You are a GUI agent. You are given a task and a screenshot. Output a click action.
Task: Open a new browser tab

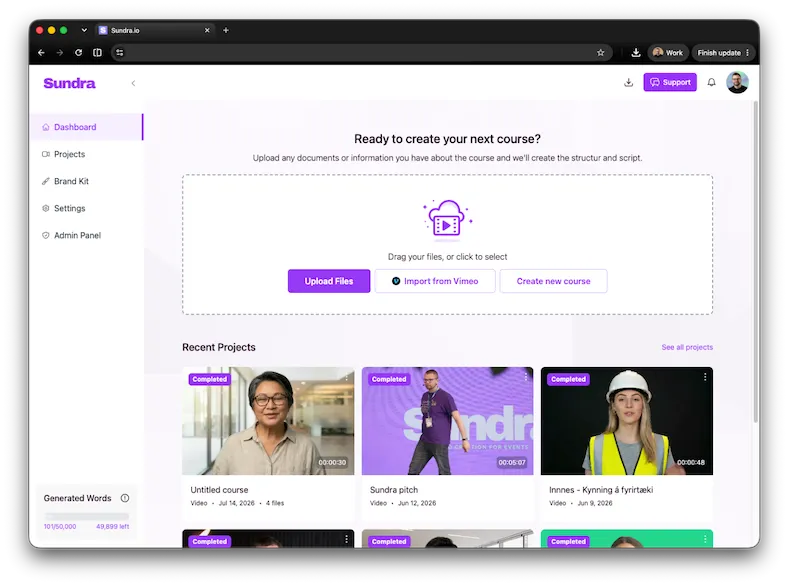point(226,30)
